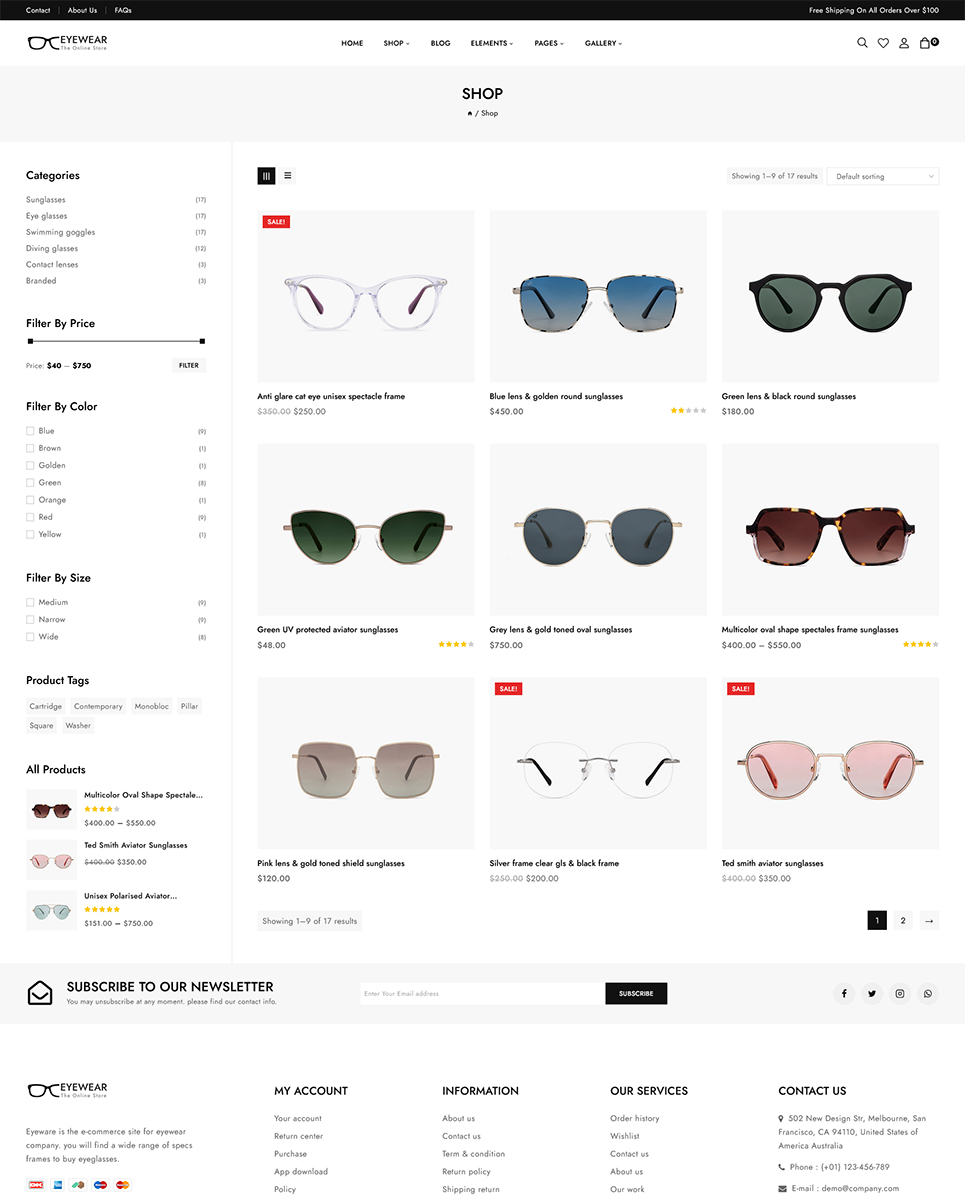Open the user account icon
The width and height of the screenshot is (965, 1200).
[x=904, y=43]
